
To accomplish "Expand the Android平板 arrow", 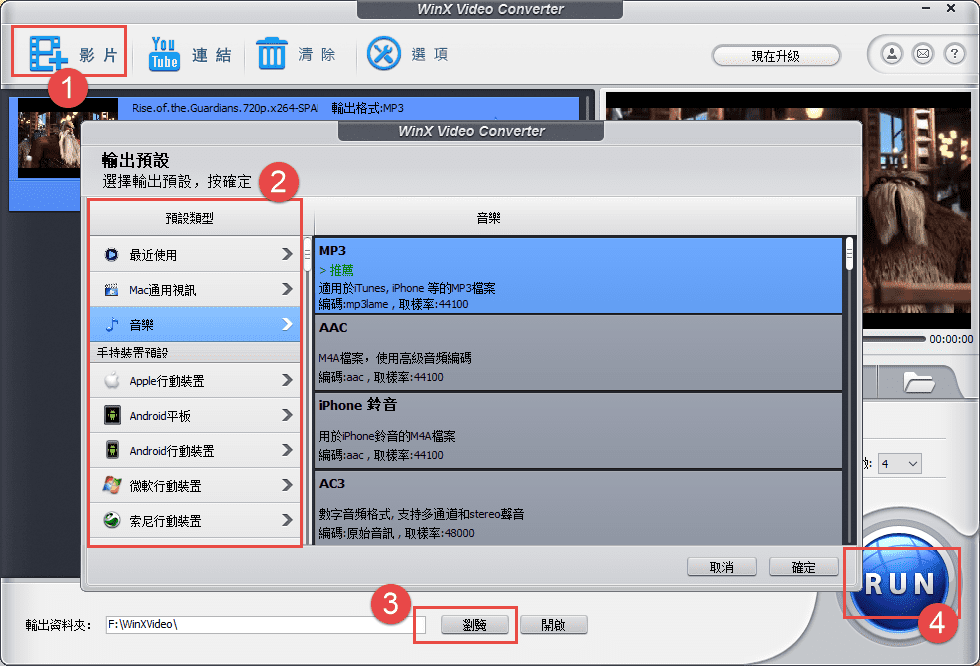I will 287,415.
